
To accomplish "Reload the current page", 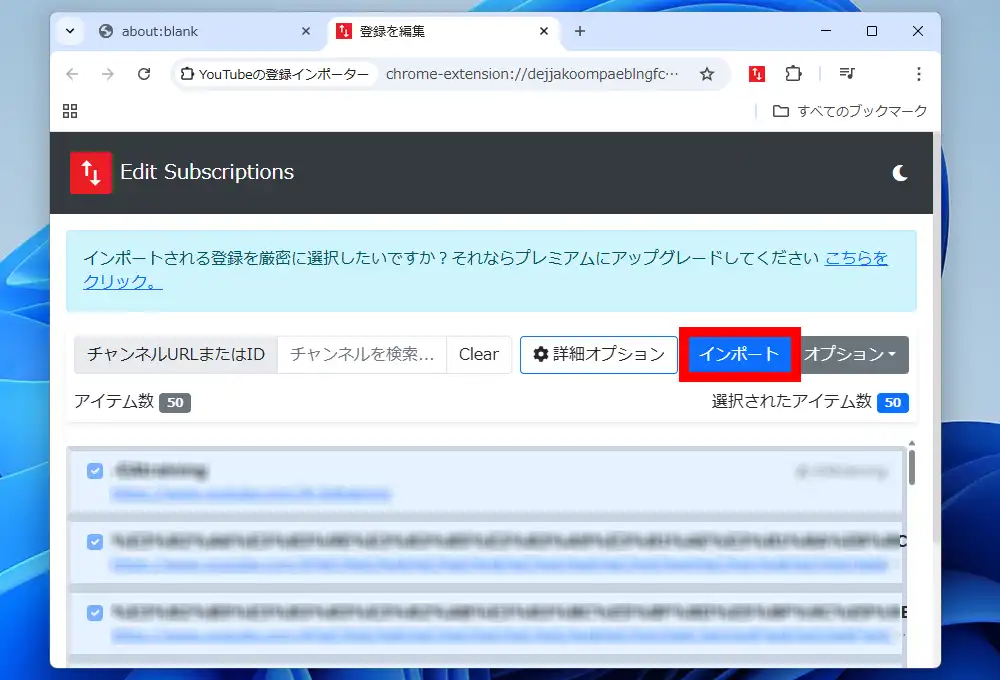I will [144, 74].
